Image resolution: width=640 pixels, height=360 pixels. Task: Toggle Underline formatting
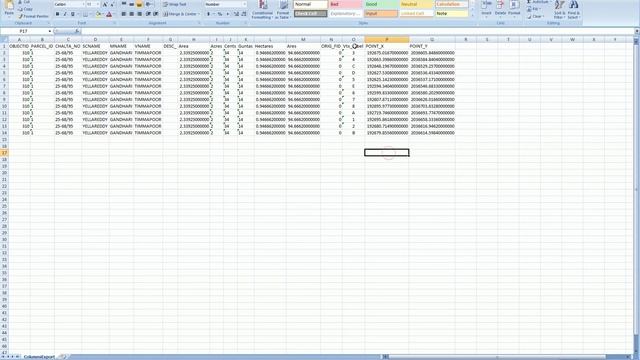click(x=73, y=14)
